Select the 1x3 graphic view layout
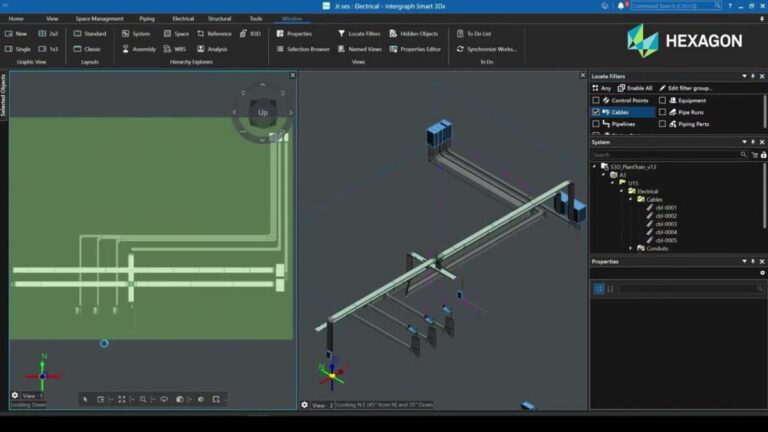Viewport: 768px width, 432px height. click(48, 49)
